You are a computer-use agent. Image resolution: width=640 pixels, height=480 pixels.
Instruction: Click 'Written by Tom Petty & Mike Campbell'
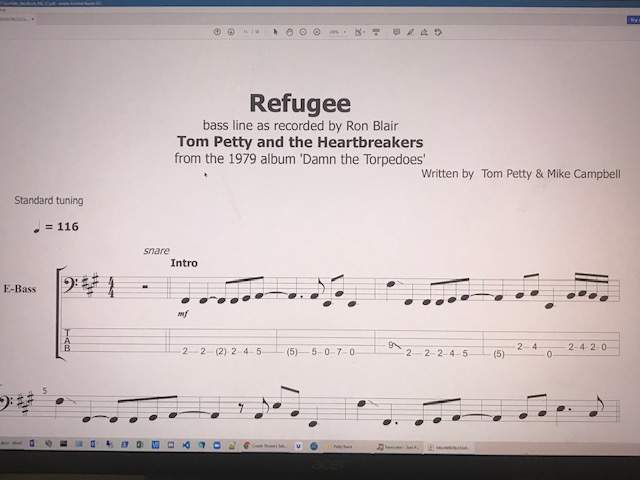pyautogui.click(x=521, y=174)
